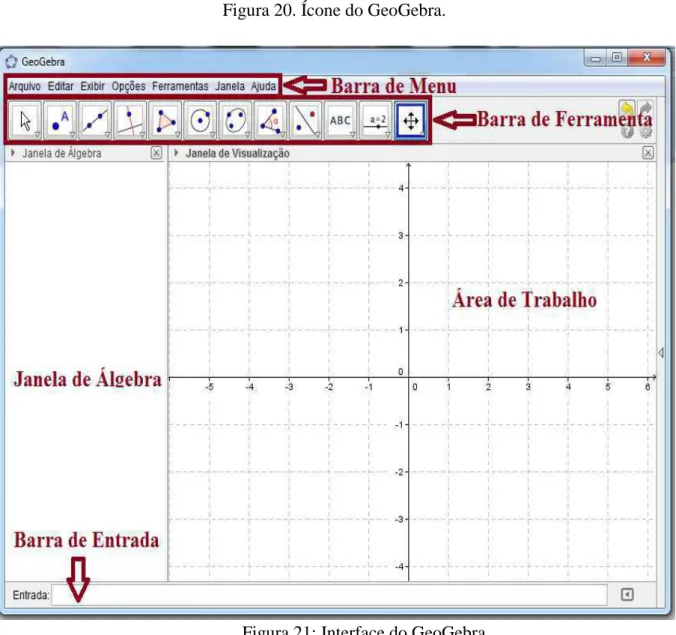
Task: Click the GeoGebra pentagon title icon
Action: pyautogui.click(x=11, y=62)
